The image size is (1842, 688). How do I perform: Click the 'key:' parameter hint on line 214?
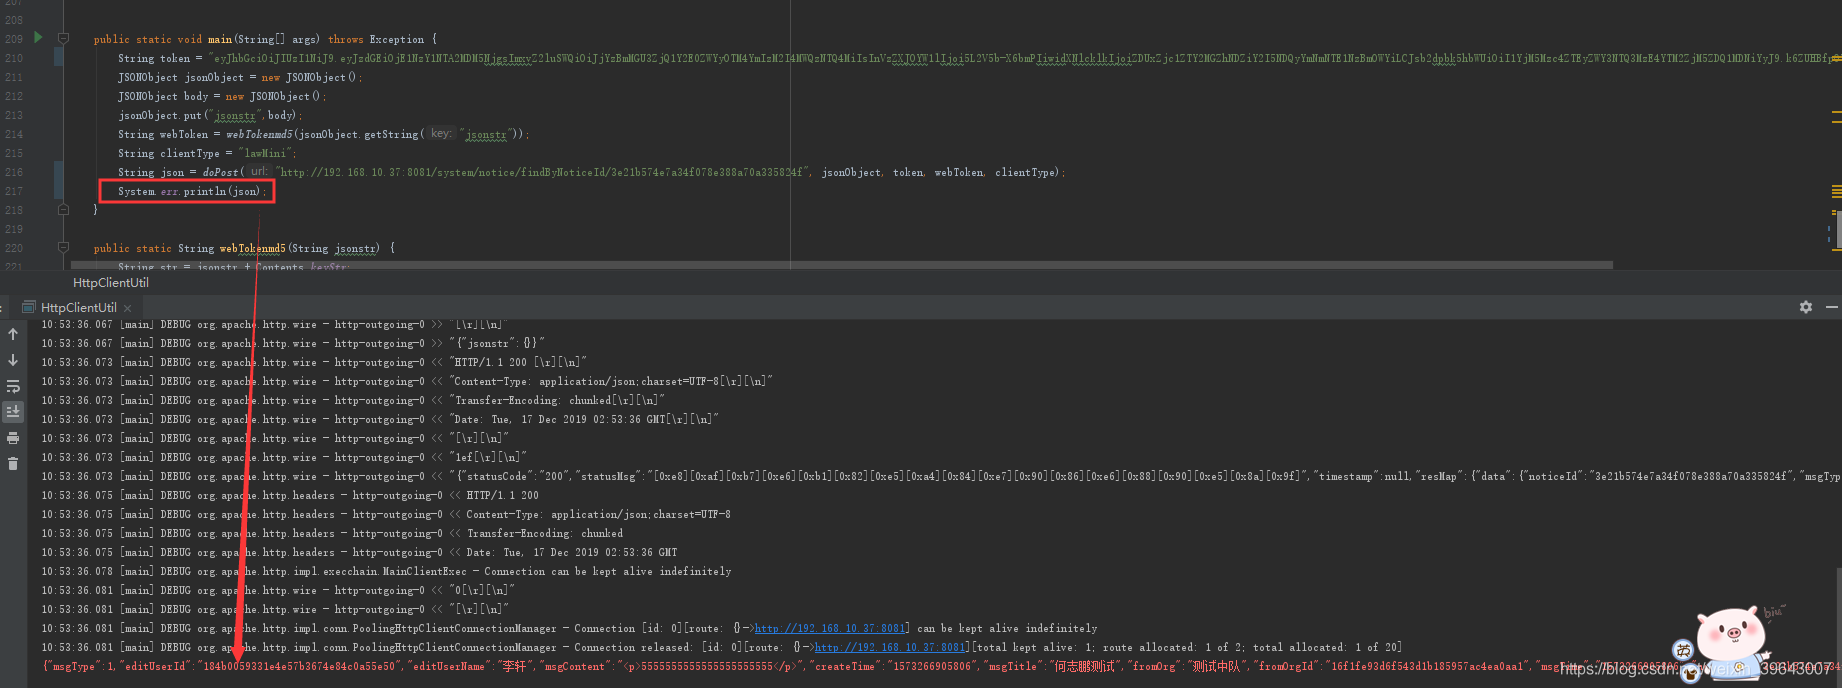[x=441, y=133]
